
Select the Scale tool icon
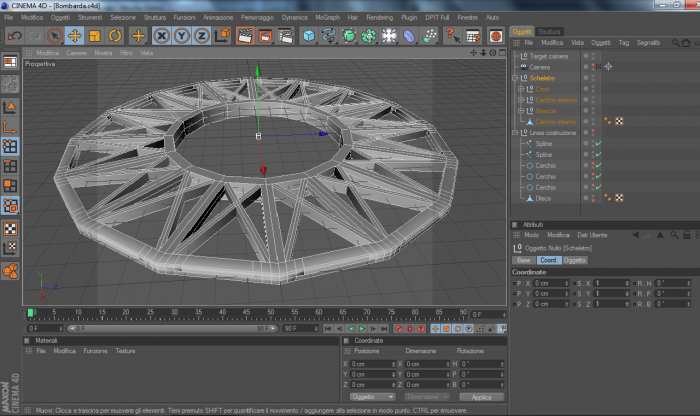click(x=95, y=36)
